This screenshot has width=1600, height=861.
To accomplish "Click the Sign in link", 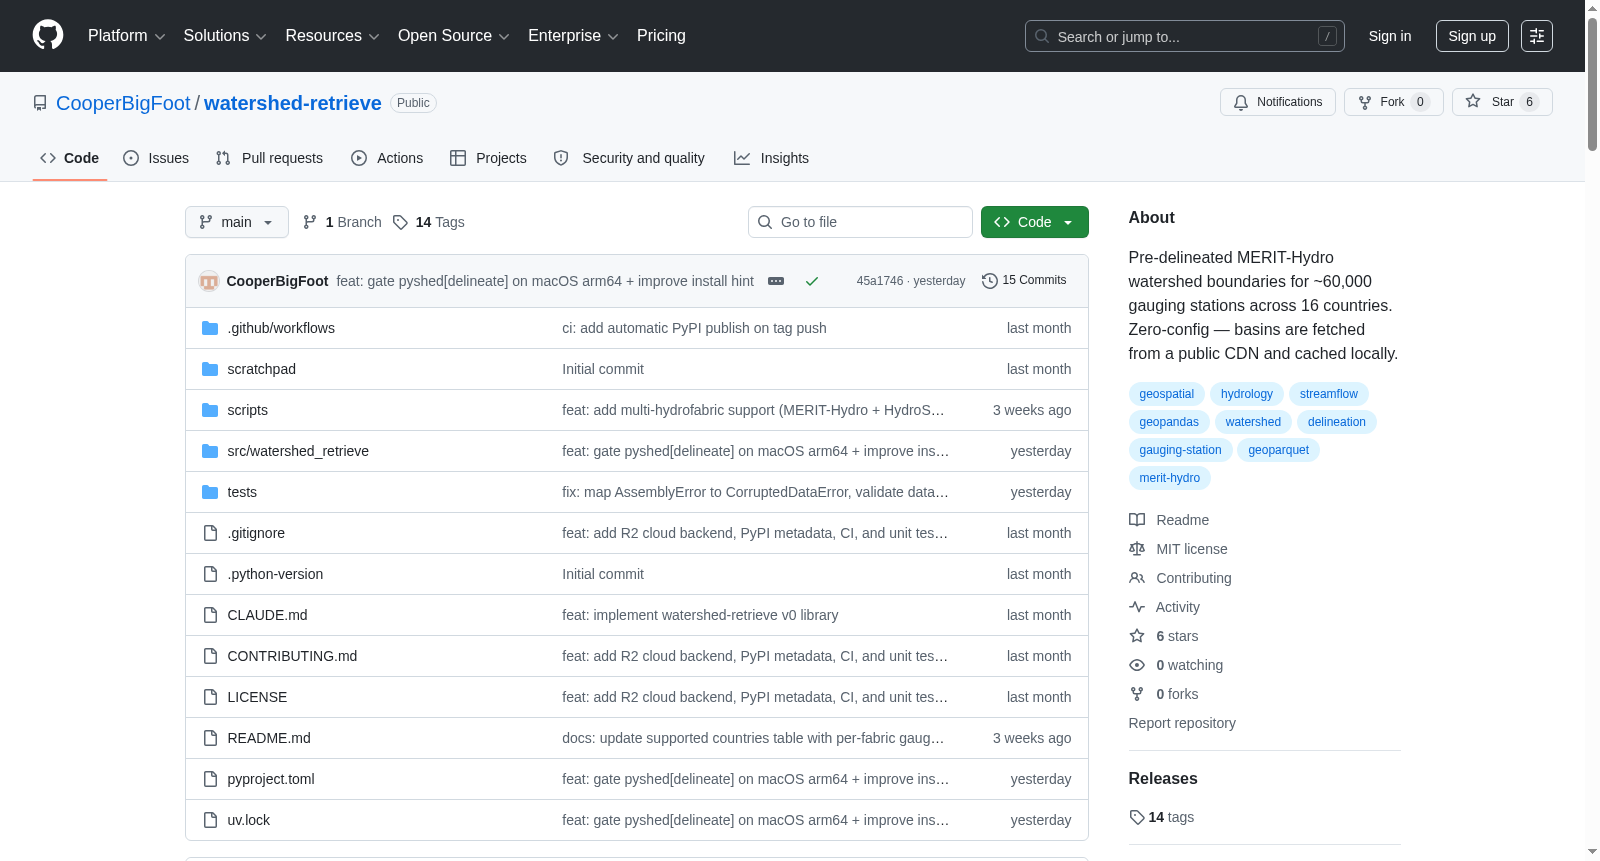I will pos(1390,36).
